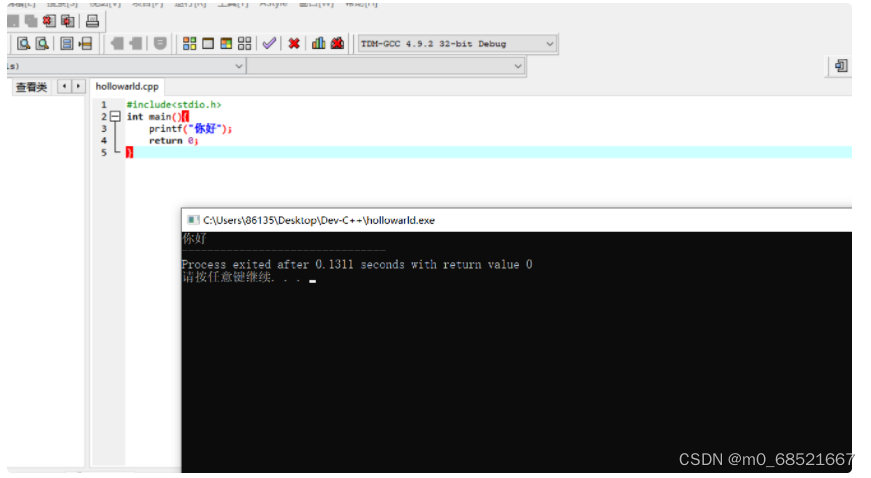
Task: Open the Replace search icon
Action: coord(42,43)
